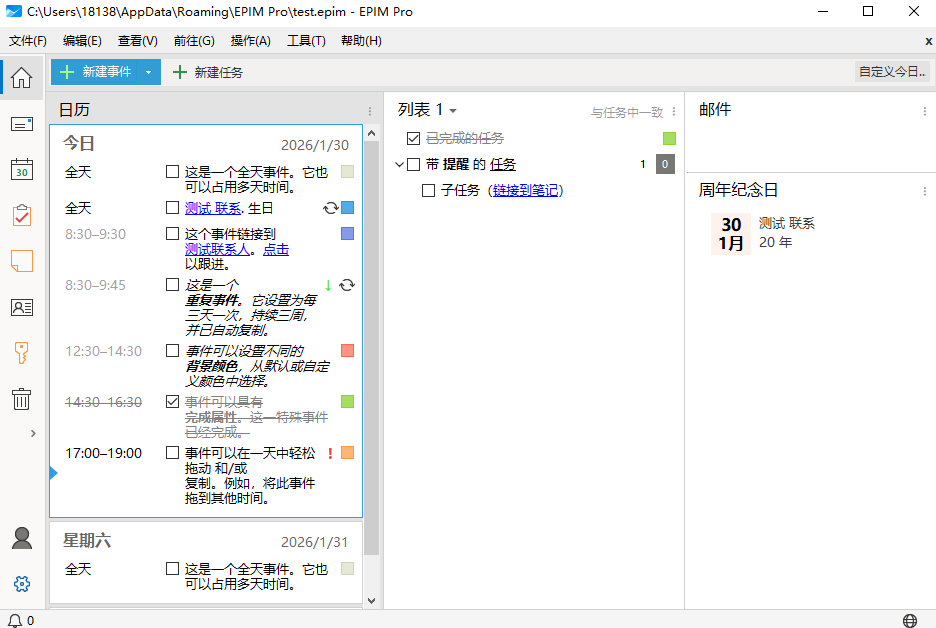Image resolution: width=936 pixels, height=628 pixels.
Task: Check the 8:30–9:30 event checkbox
Action: (x=173, y=233)
